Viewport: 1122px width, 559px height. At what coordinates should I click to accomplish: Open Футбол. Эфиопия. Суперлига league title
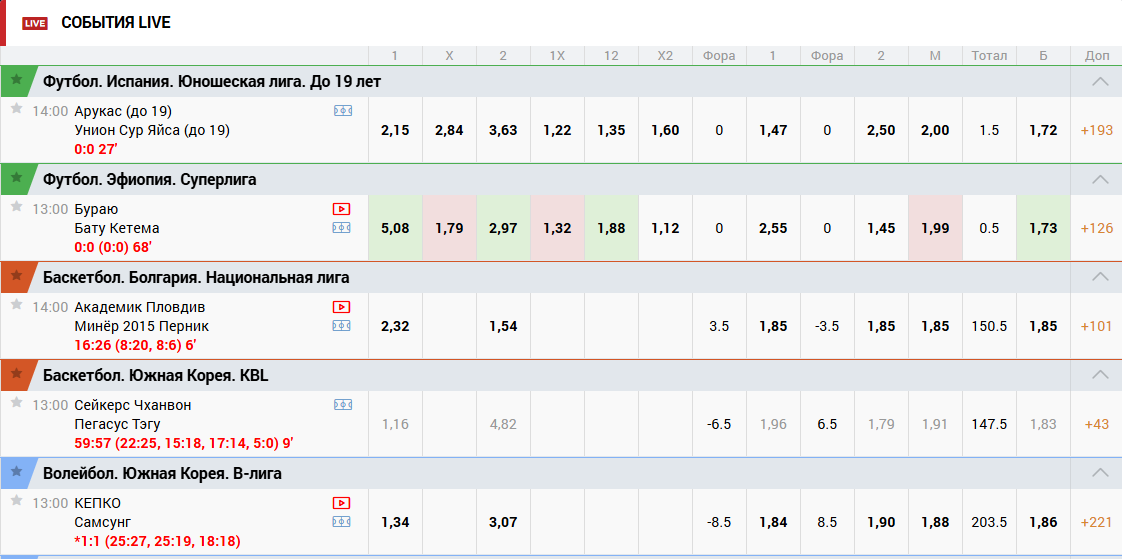pyautogui.click(x=150, y=180)
